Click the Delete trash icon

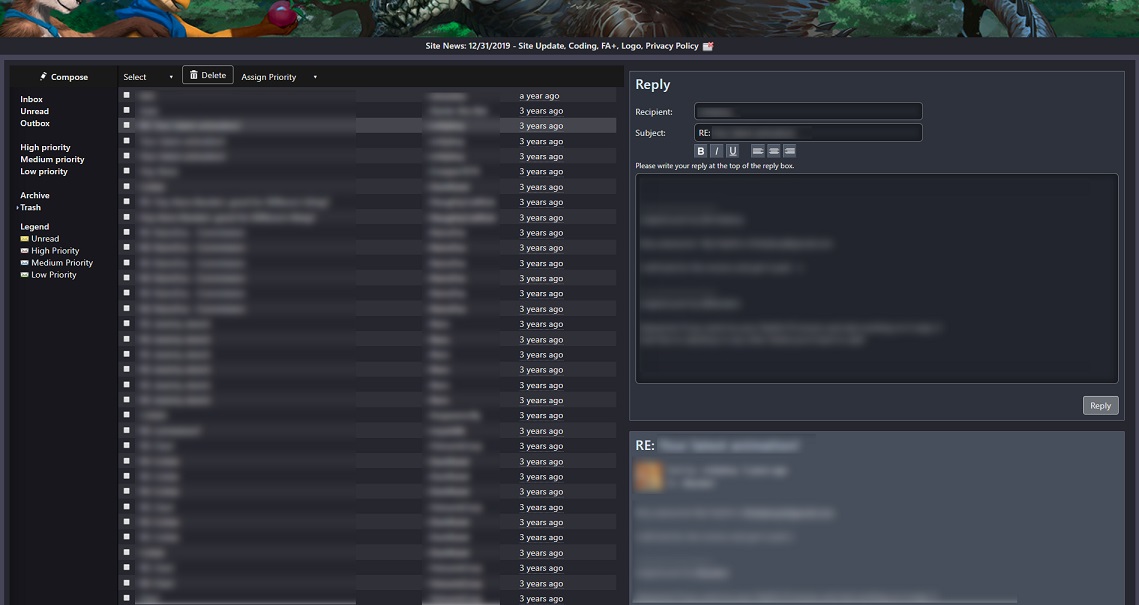193,74
